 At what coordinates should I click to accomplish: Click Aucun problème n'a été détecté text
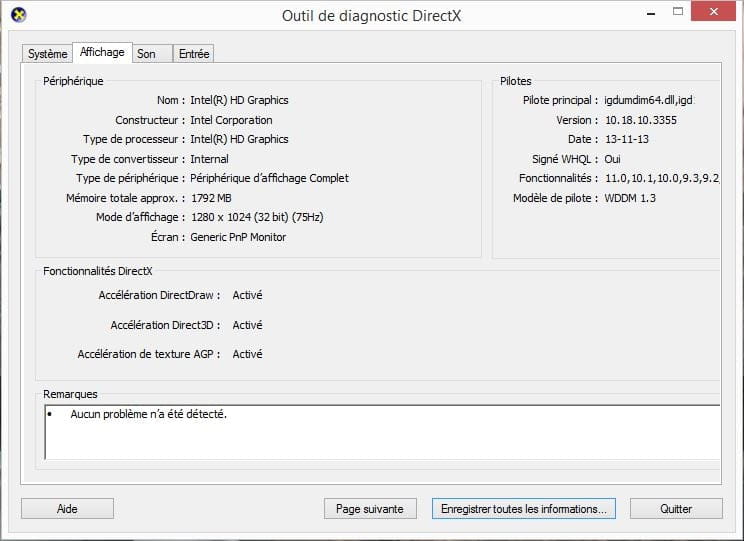click(149, 414)
